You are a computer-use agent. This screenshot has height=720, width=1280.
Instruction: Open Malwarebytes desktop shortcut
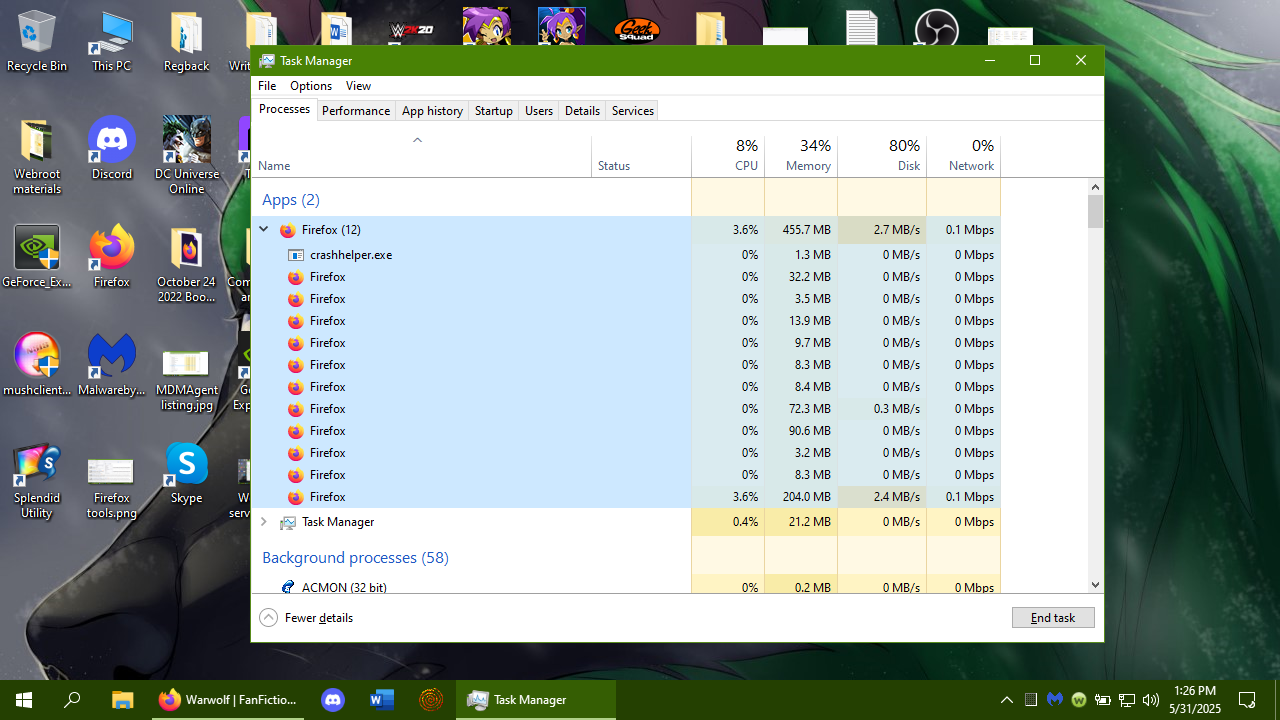[x=111, y=364]
